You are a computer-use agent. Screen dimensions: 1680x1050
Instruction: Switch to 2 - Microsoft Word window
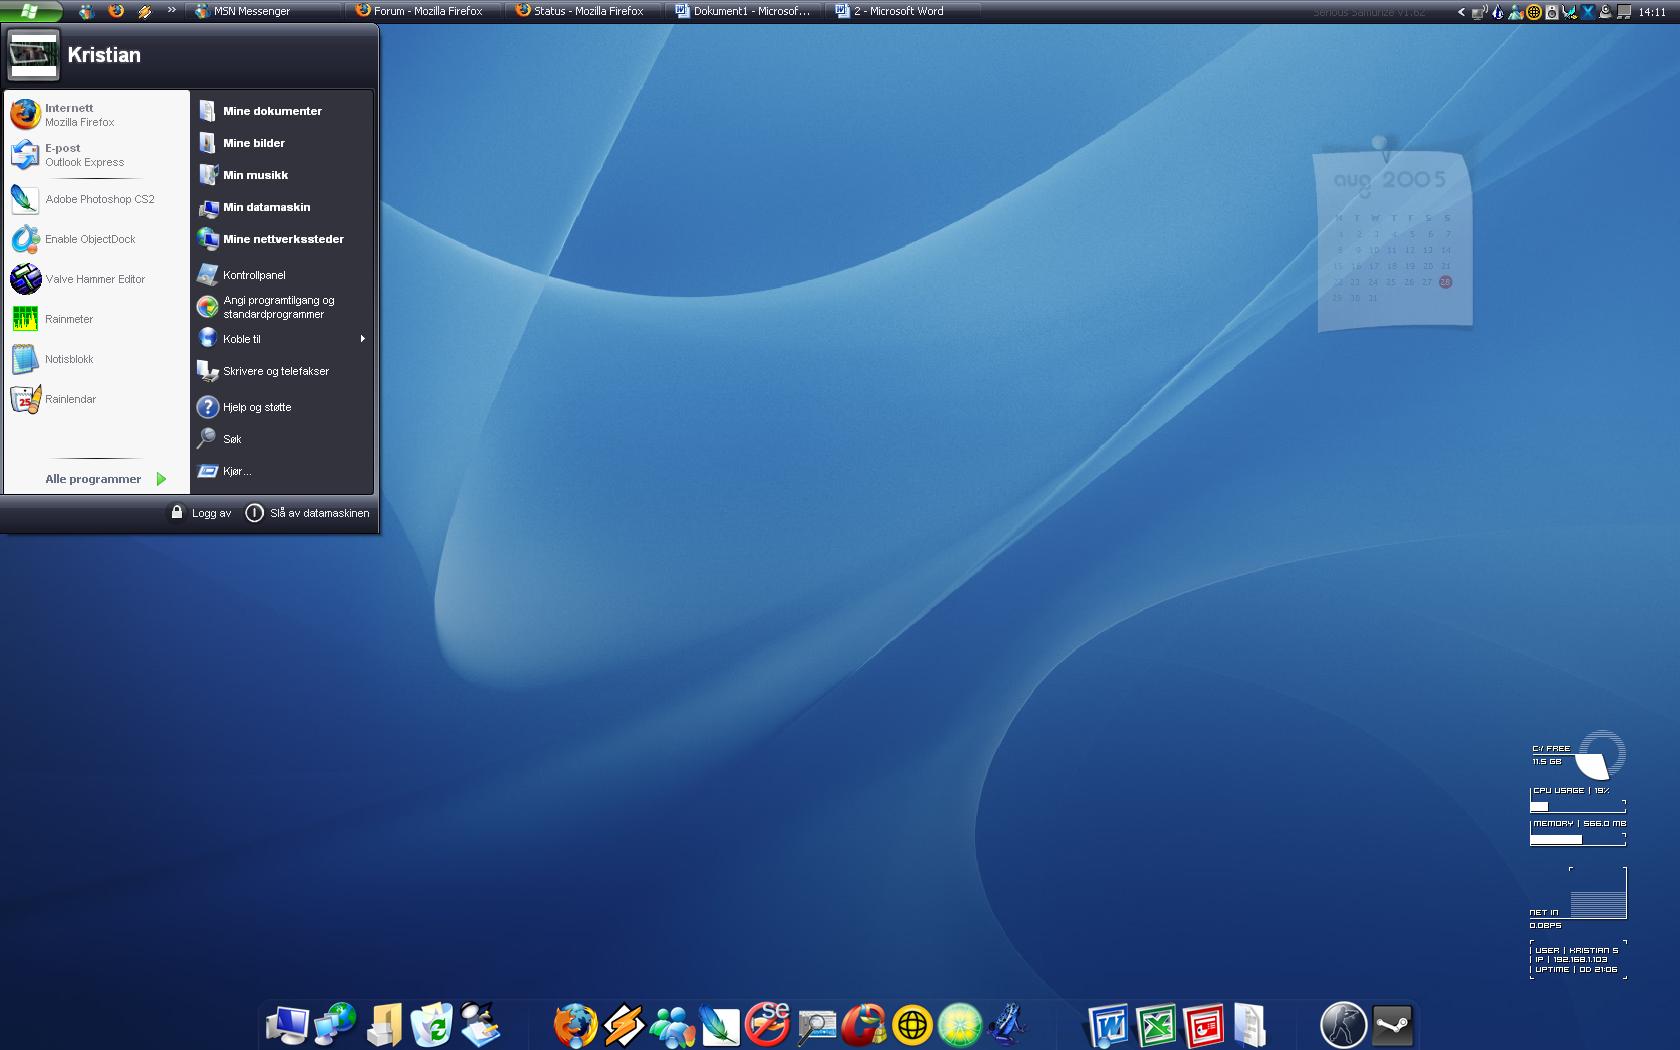905,11
